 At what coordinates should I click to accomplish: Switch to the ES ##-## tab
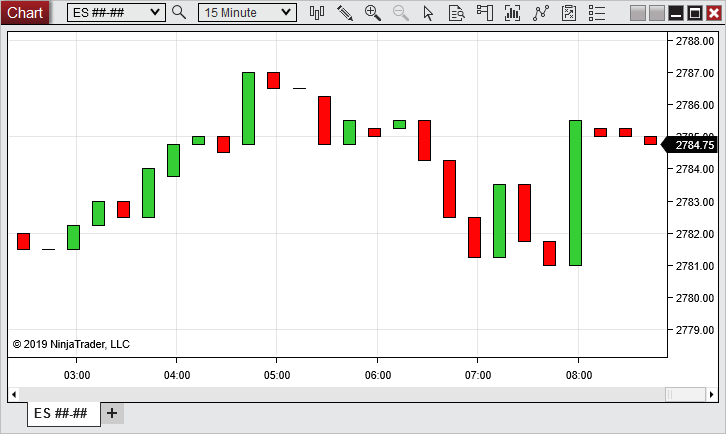point(61,413)
